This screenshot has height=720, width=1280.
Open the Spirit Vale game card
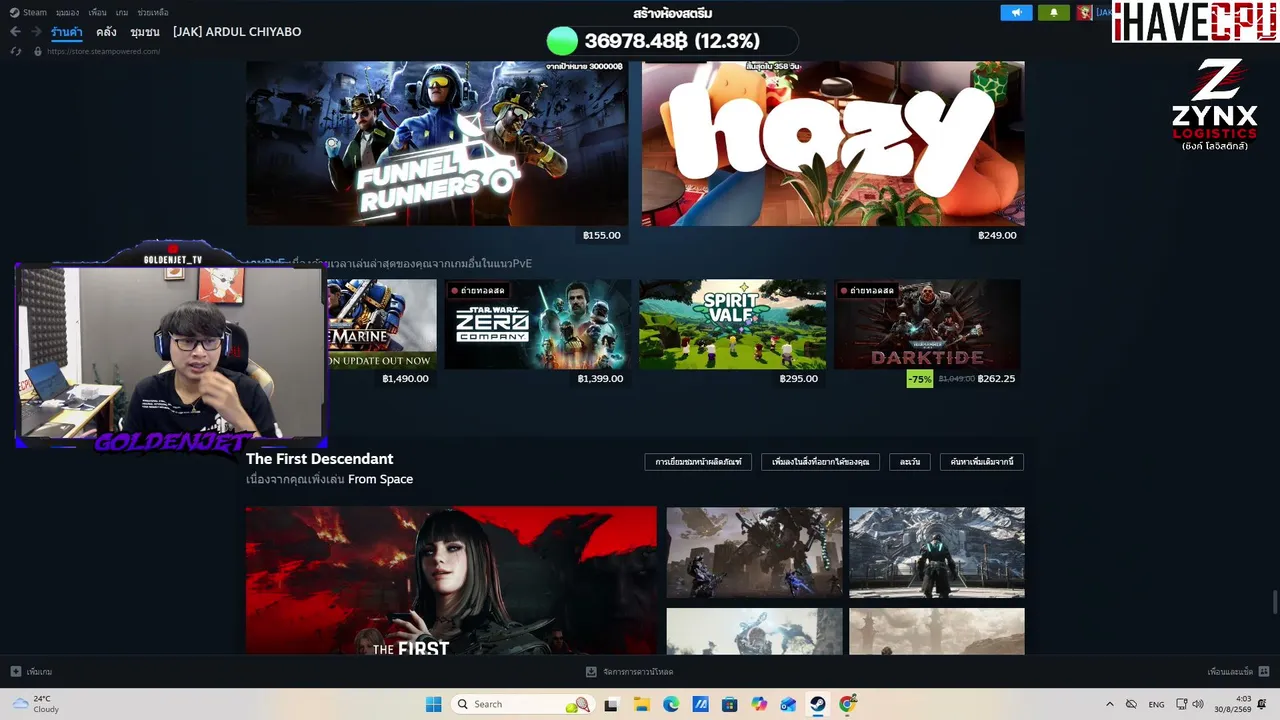pyautogui.click(x=733, y=324)
